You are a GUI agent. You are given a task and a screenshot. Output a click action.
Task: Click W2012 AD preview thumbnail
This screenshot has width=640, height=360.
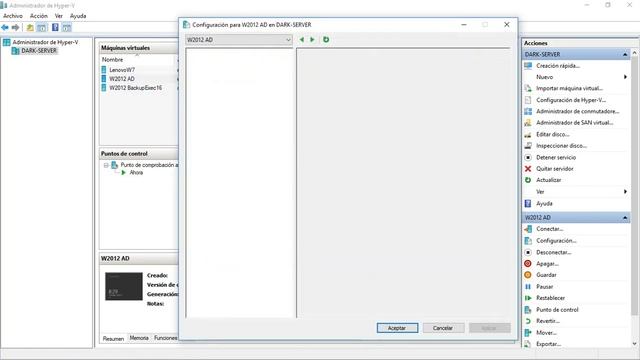[124, 286]
